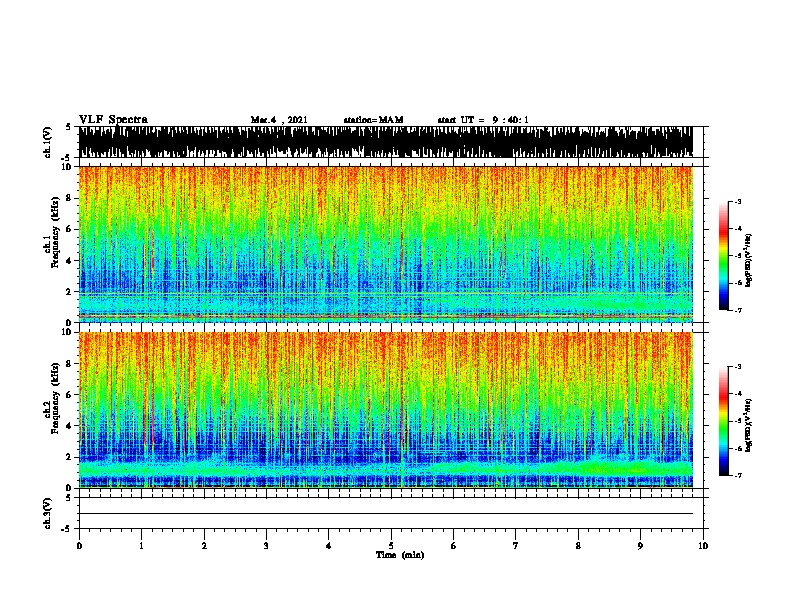Click the "-3" value on ch.1 color scale

tap(738, 201)
